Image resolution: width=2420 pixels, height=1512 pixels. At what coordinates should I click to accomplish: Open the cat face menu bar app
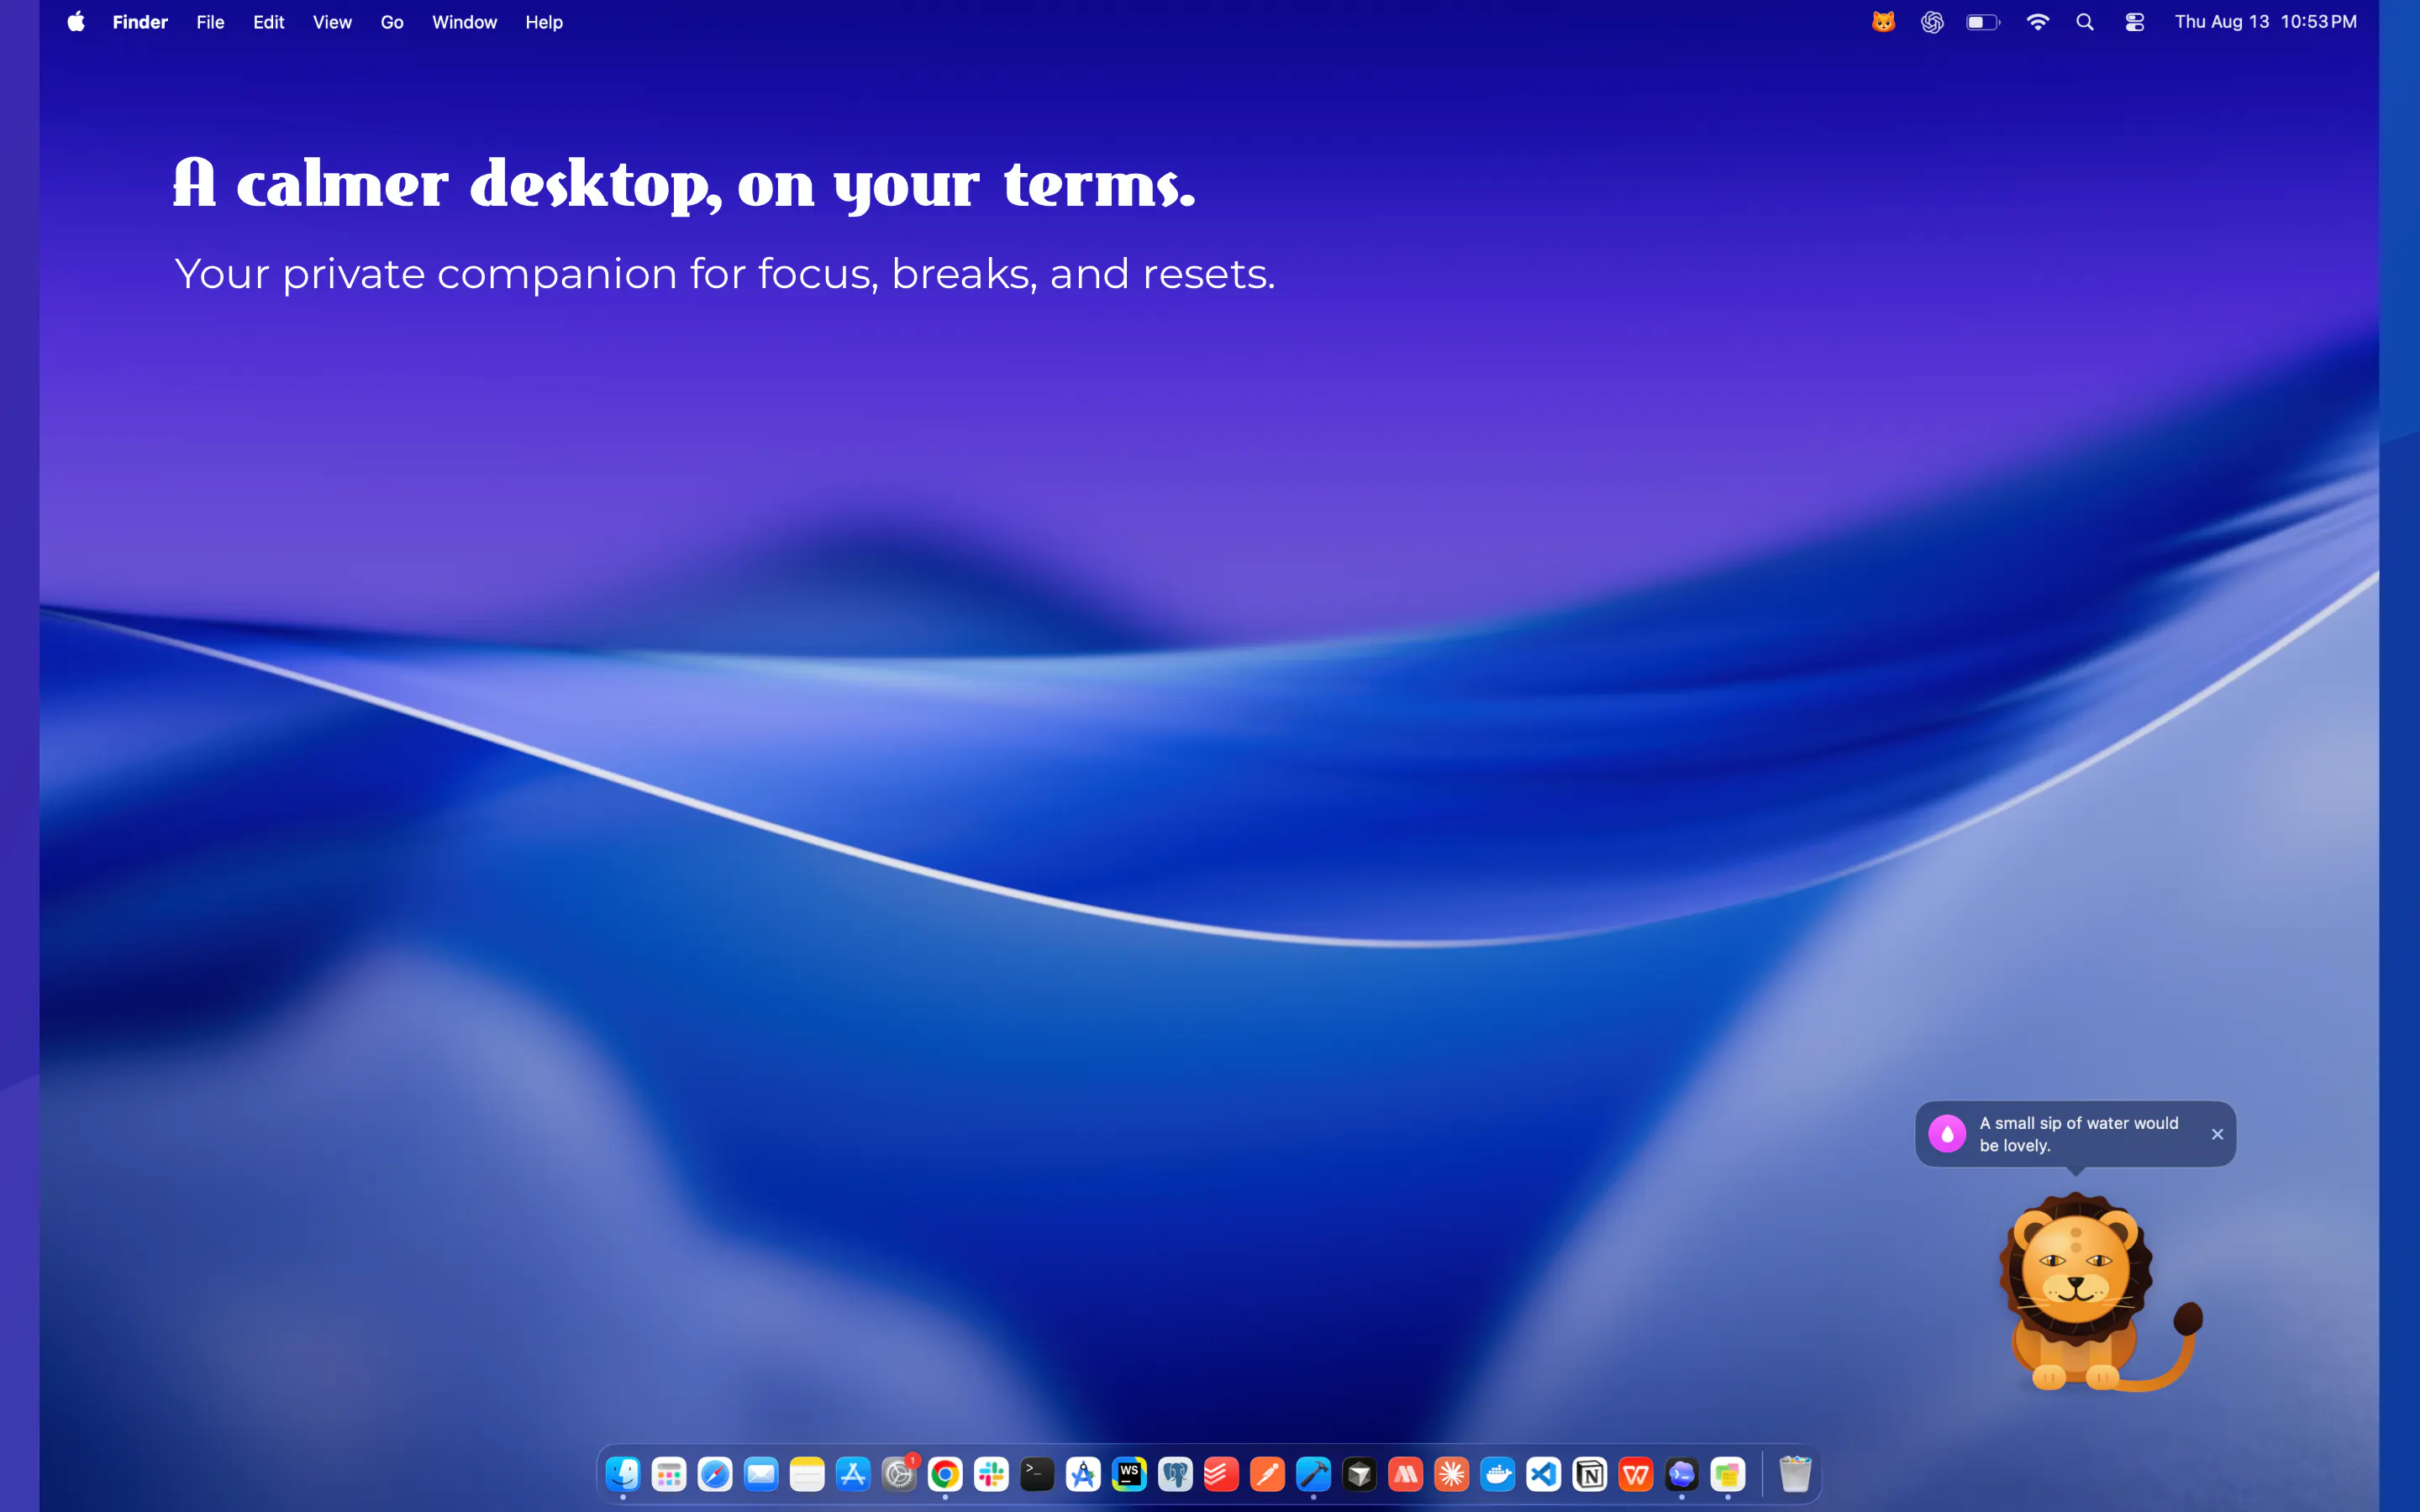tap(1883, 22)
